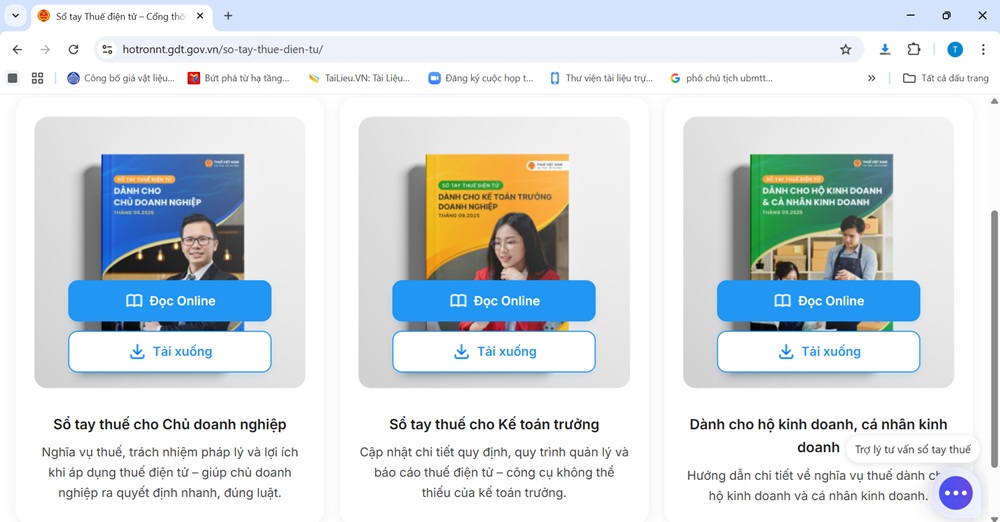Click Tải xuống for Kế toán trưởng handbook
This screenshot has height=522, width=1000.
click(494, 352)
